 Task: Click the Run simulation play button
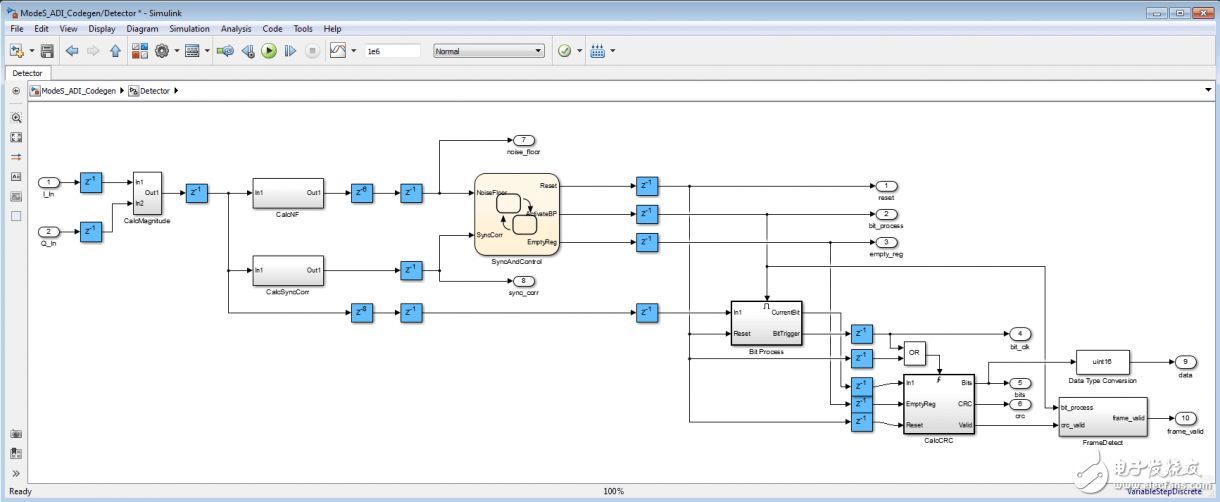(x=269, y=51)
